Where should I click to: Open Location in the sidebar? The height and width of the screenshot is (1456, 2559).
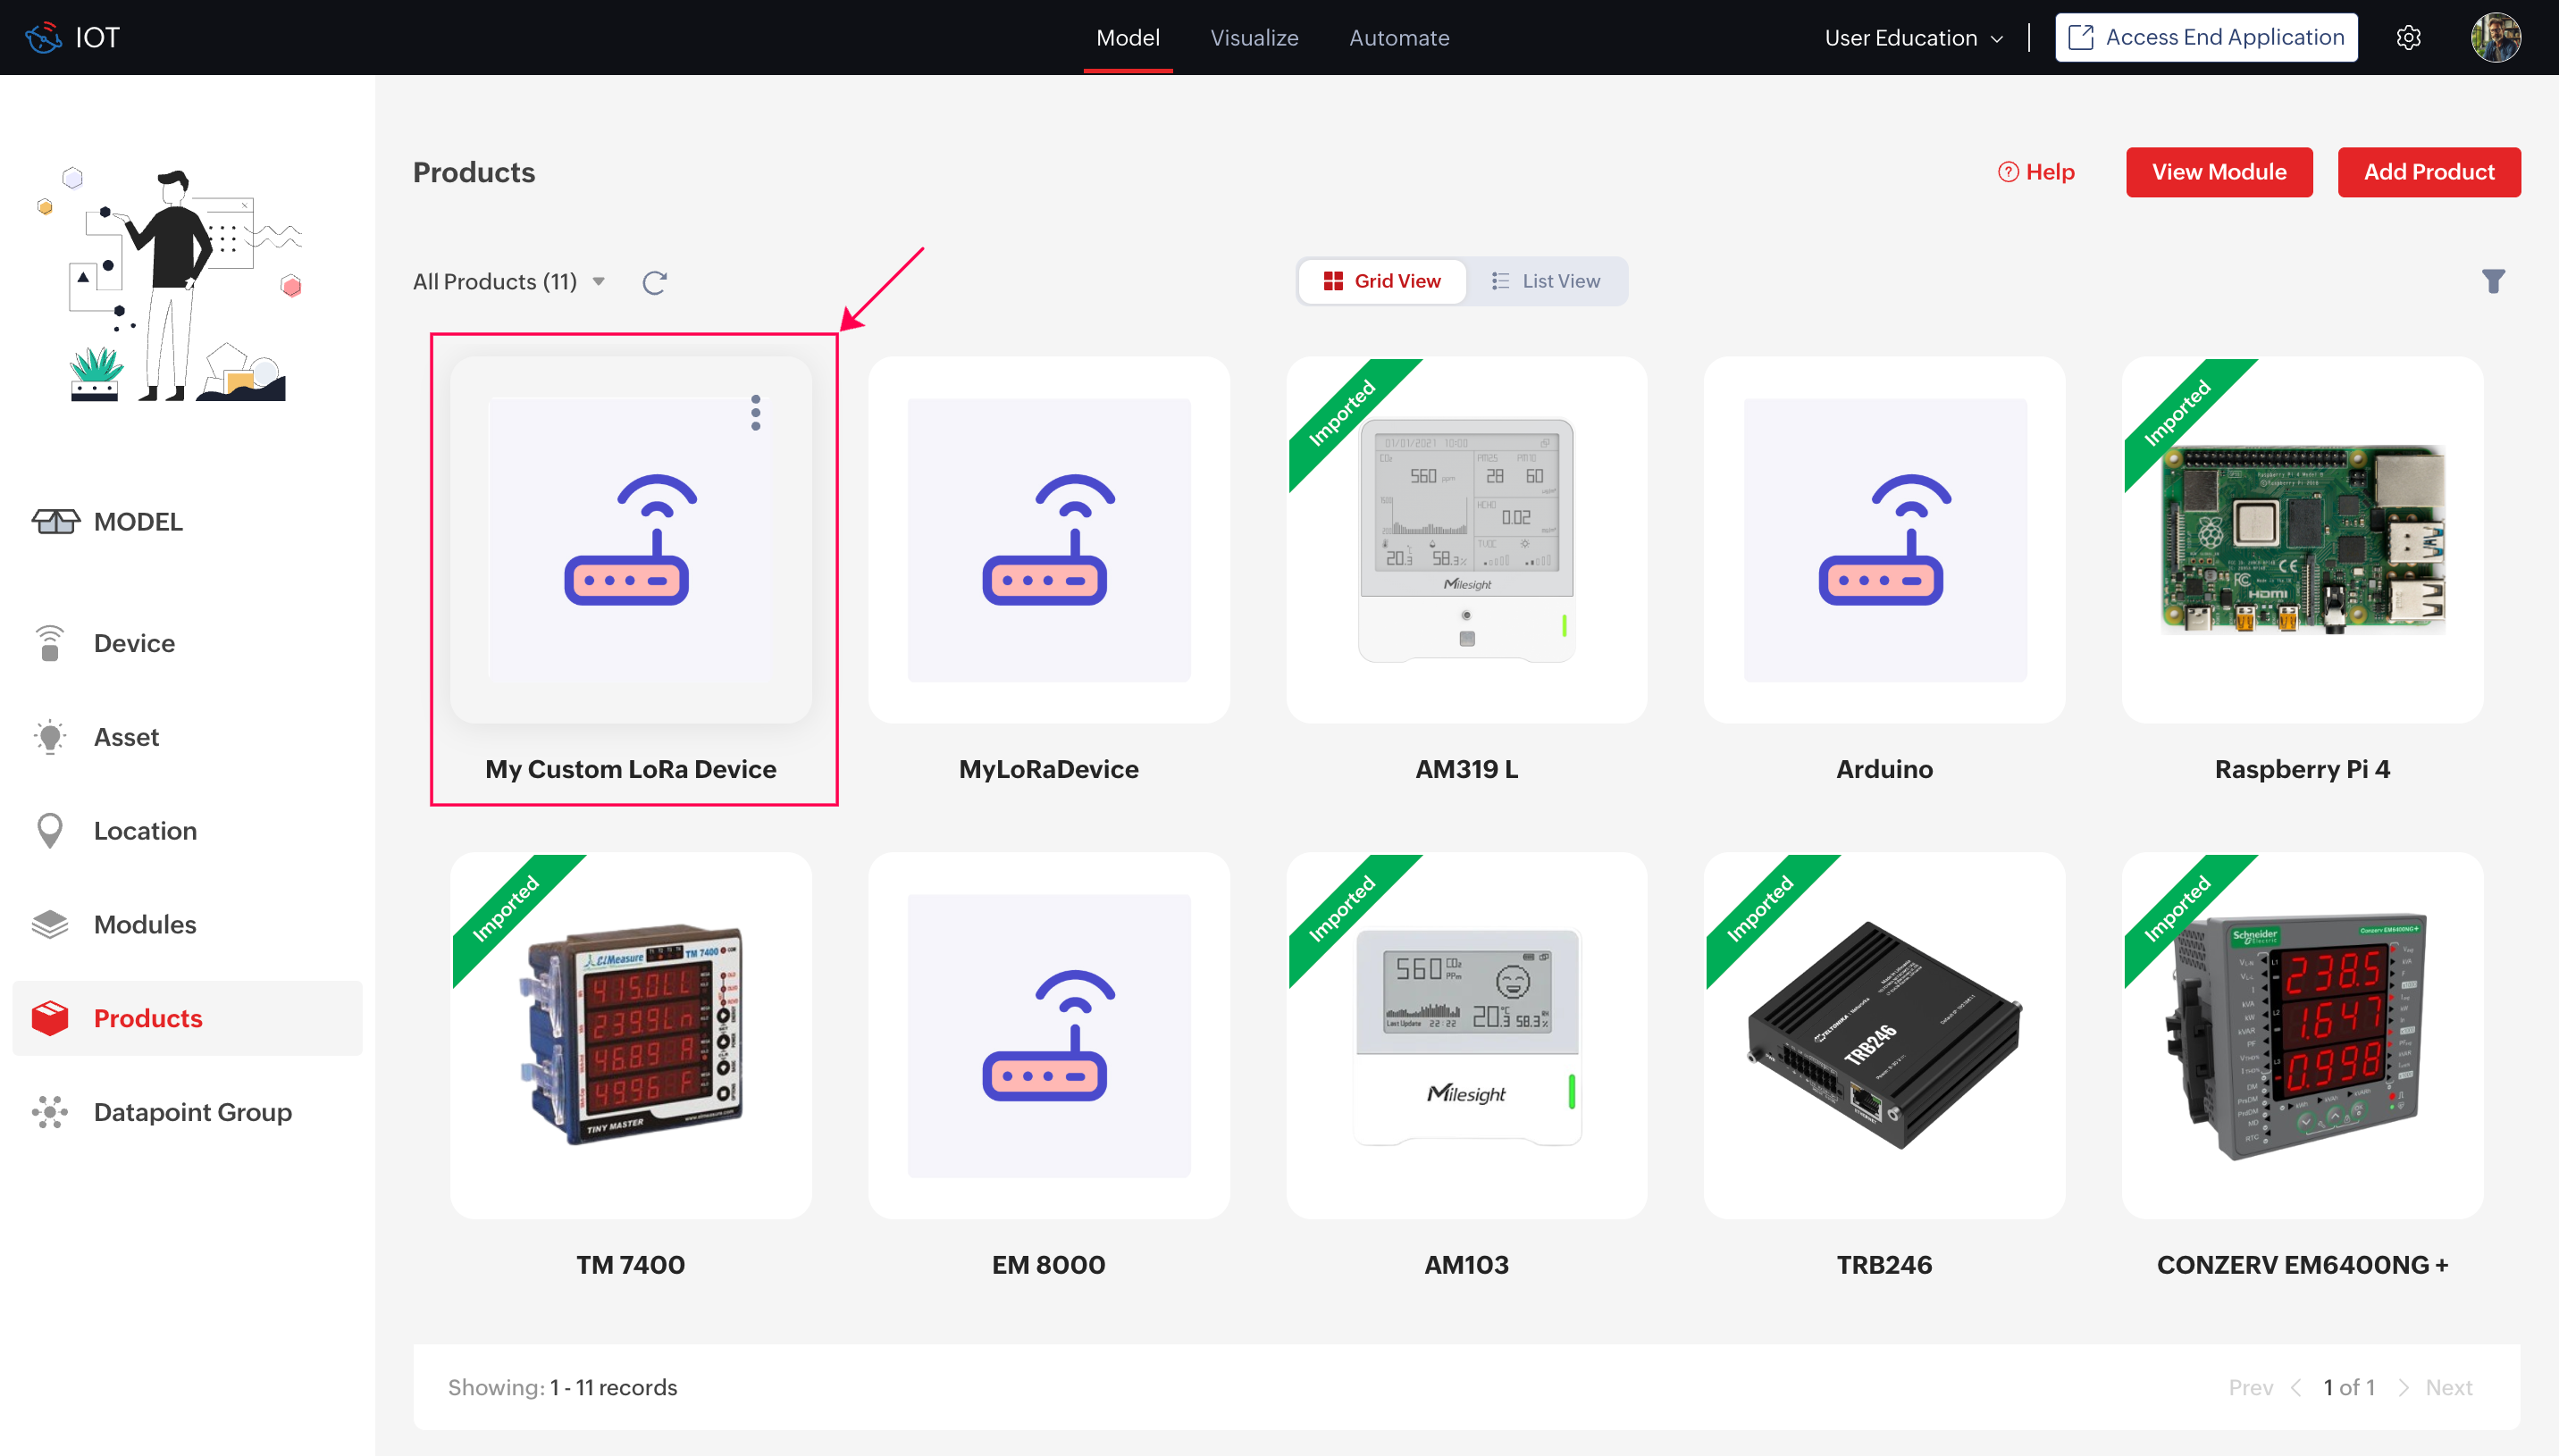coord(145,831)
